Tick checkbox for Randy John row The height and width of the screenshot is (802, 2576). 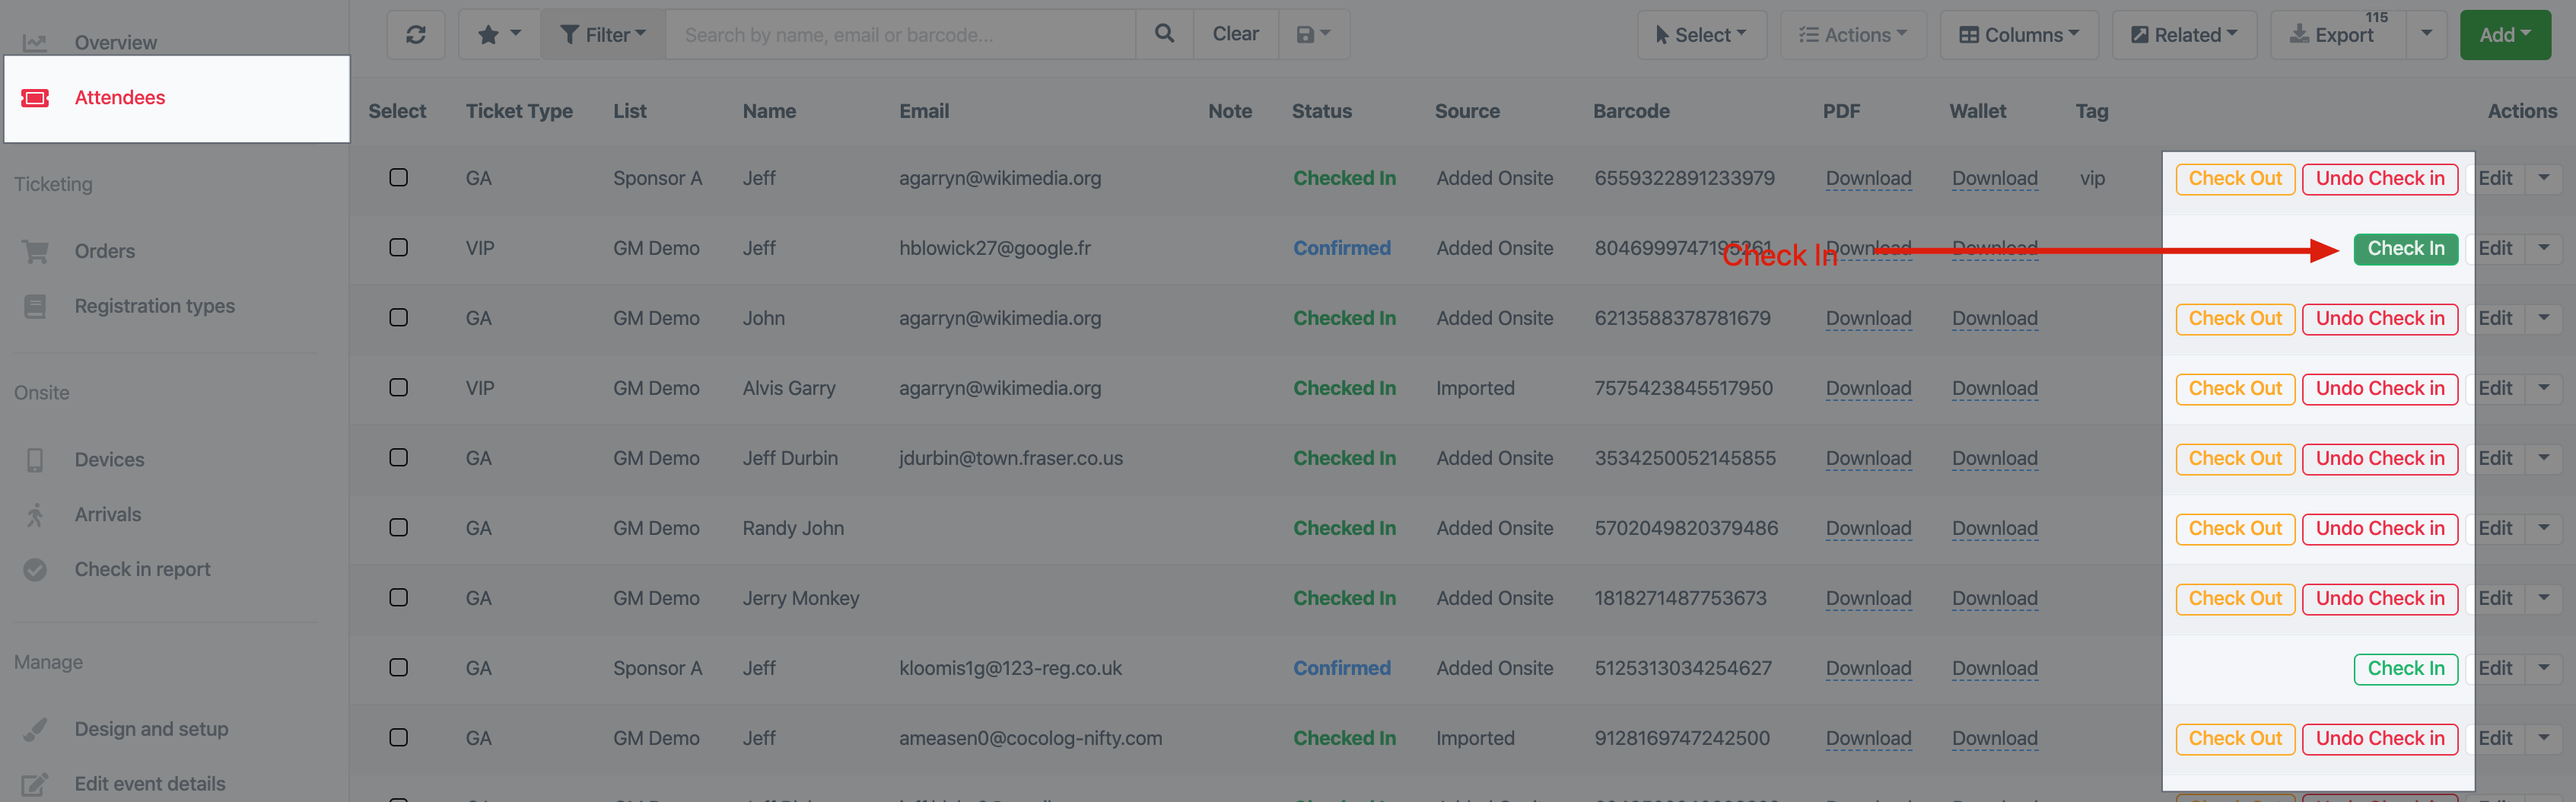tap(398, 528)
